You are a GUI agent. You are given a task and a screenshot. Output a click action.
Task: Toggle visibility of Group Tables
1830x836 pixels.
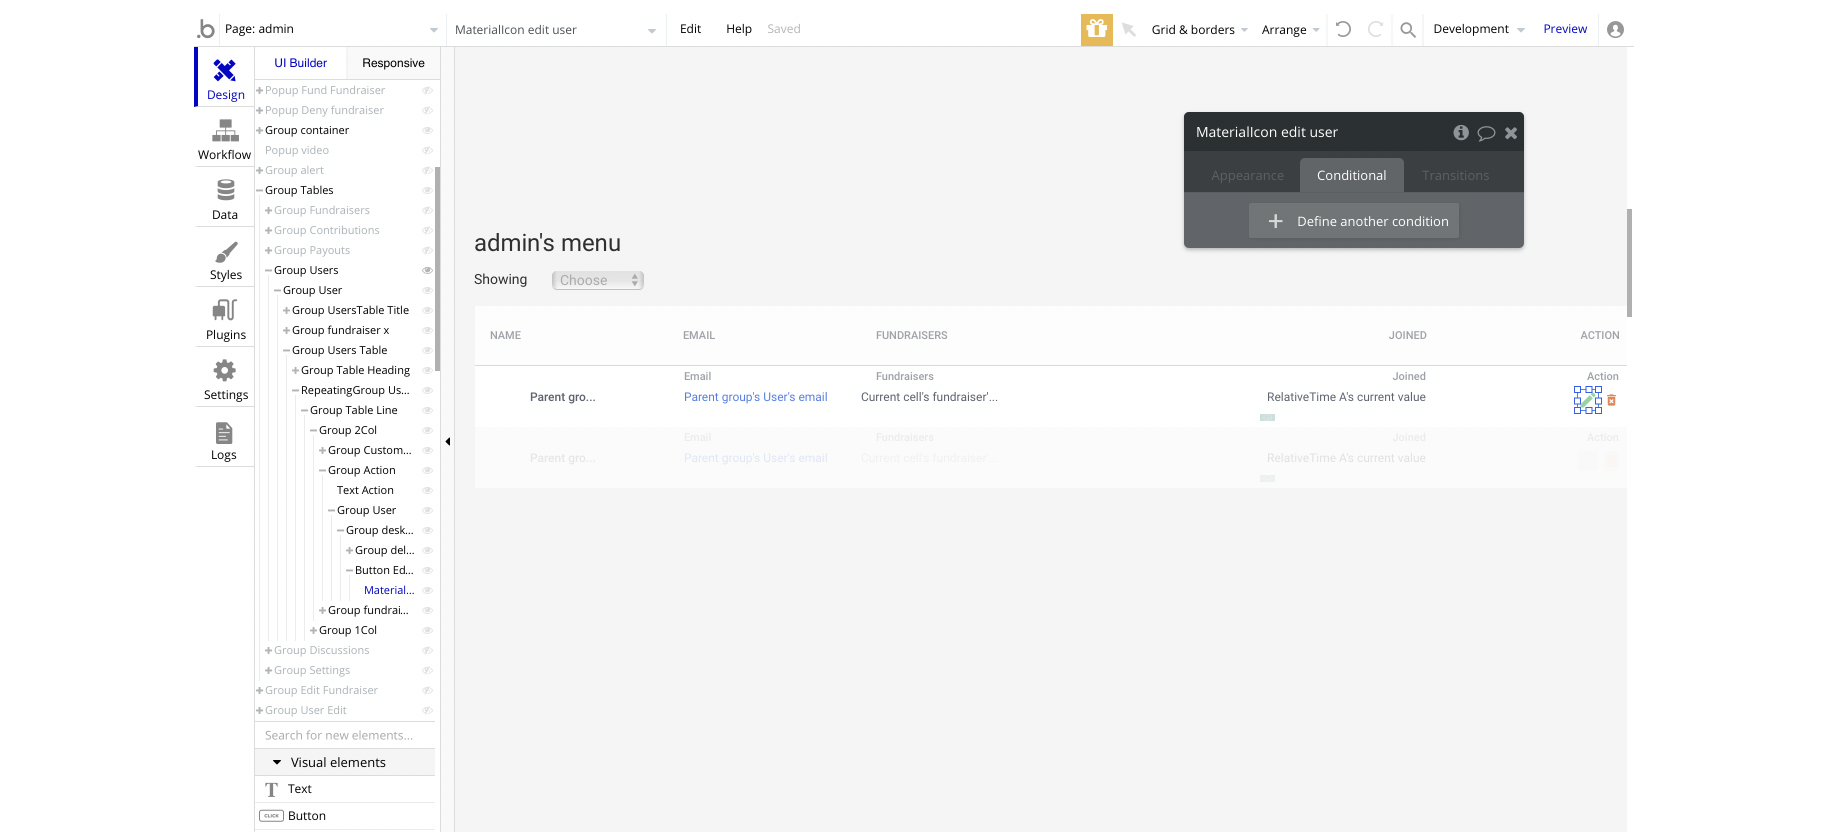427,190
